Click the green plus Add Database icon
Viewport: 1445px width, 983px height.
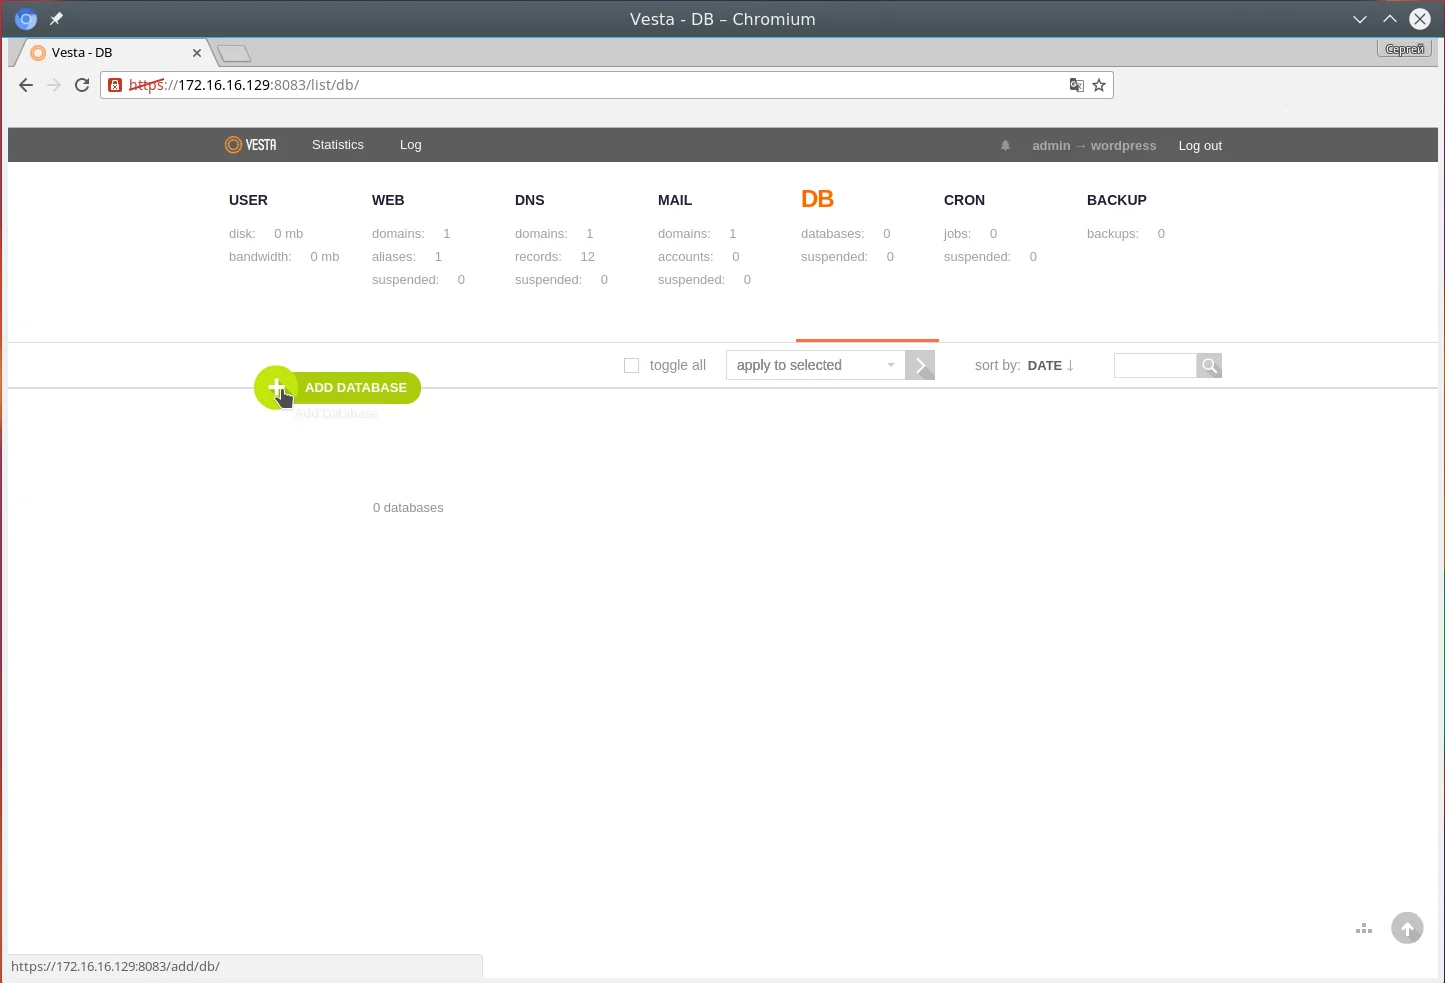pos(276,387)
